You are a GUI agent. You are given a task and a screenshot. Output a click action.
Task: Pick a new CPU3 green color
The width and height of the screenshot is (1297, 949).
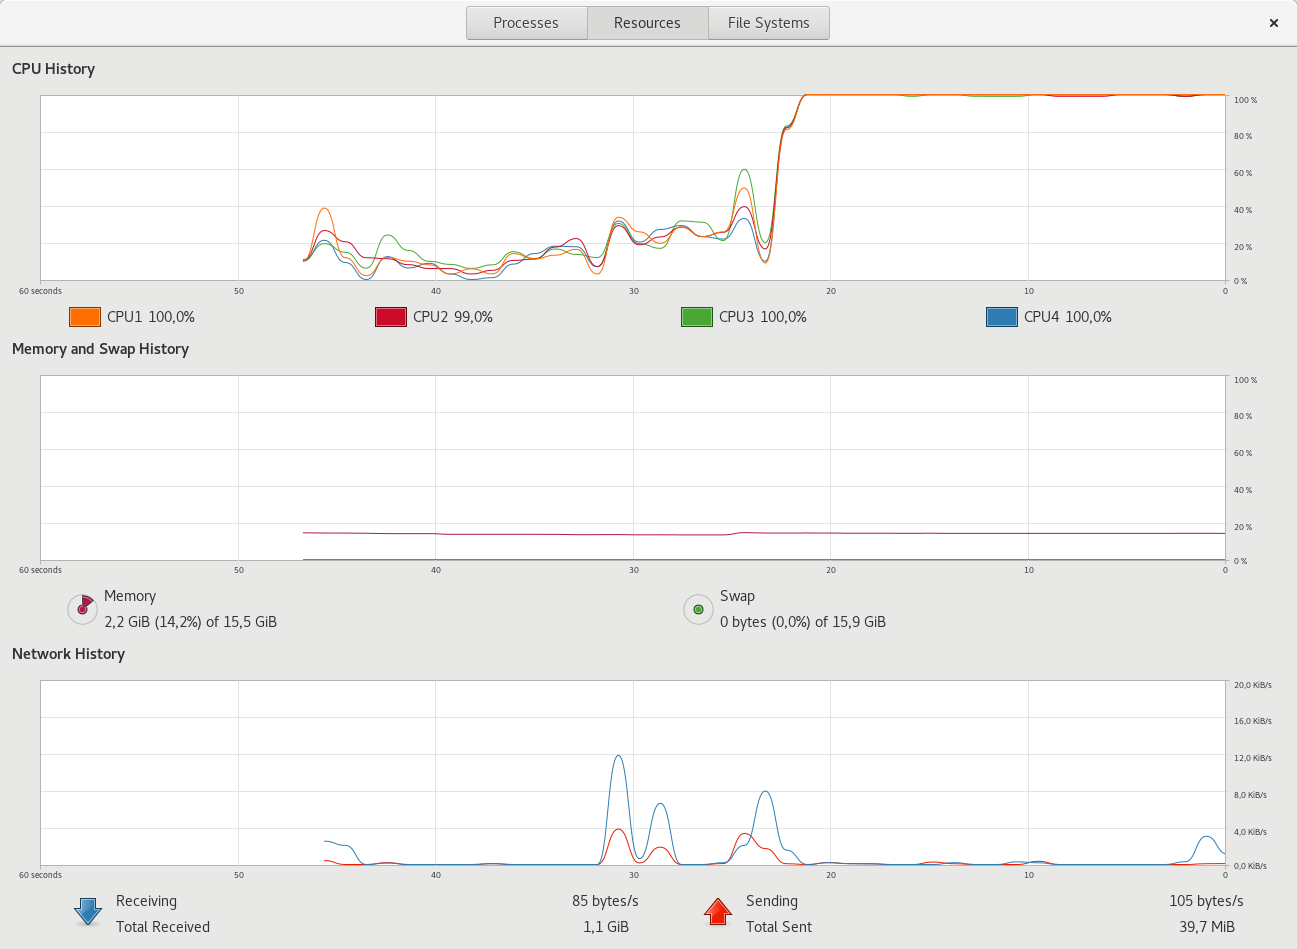pos(697,317)
